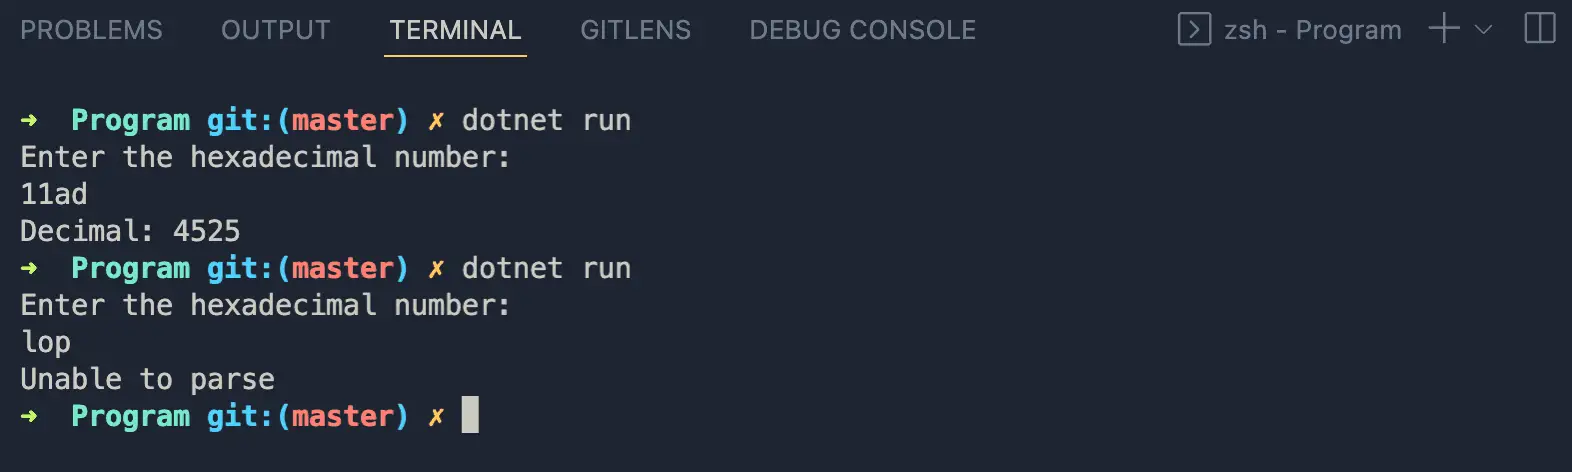
Task: Click the 'lop' input line
Action: 46,342
